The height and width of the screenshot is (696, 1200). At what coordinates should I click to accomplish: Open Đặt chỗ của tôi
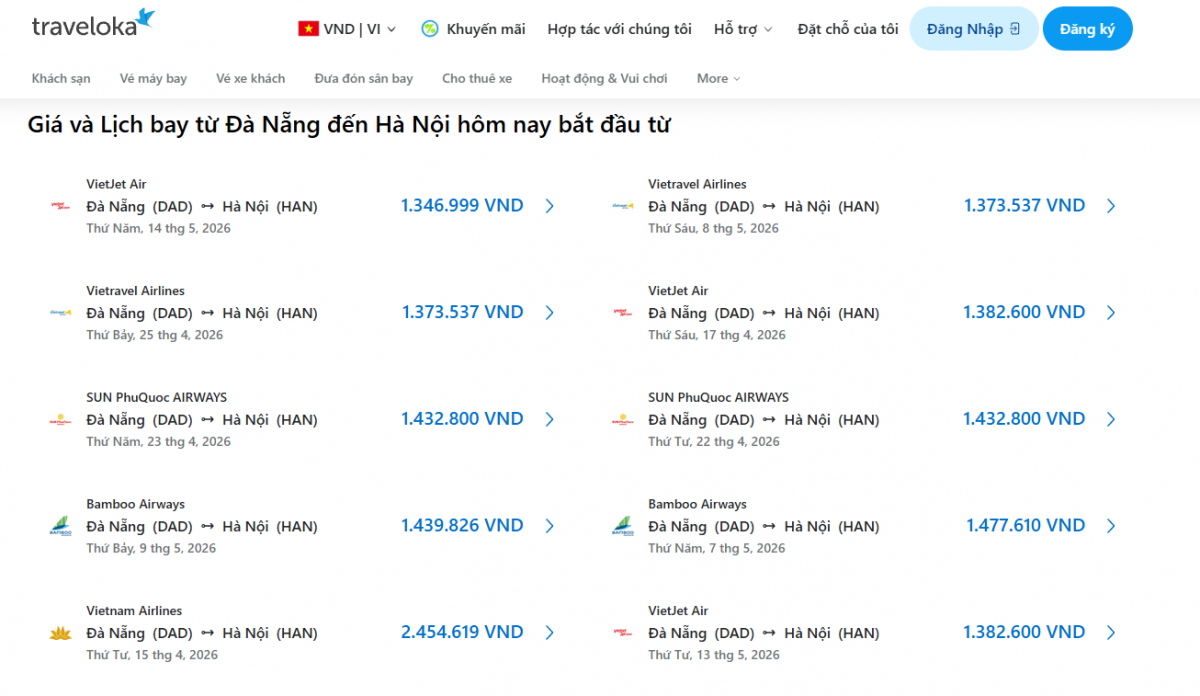tap(847, 29)
